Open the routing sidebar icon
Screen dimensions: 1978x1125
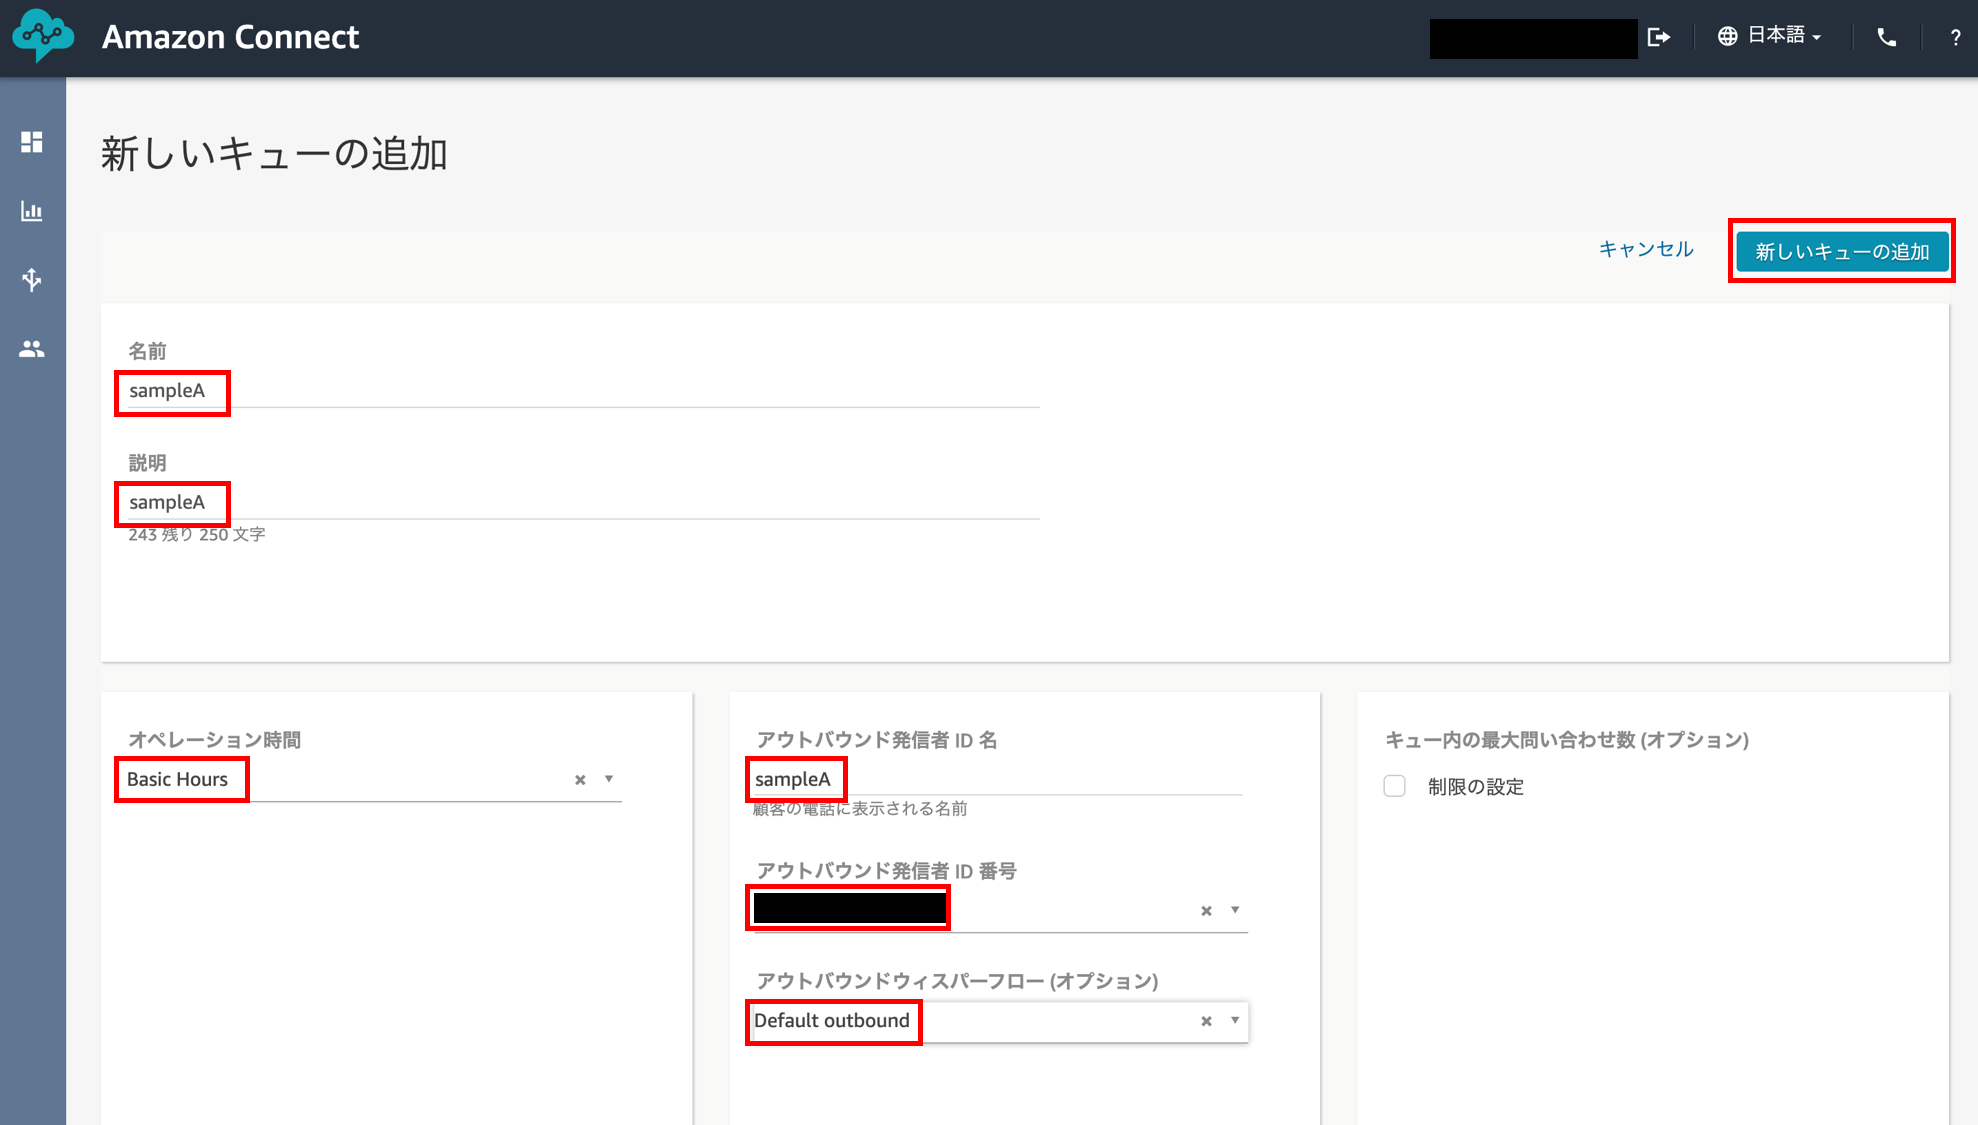32,280
